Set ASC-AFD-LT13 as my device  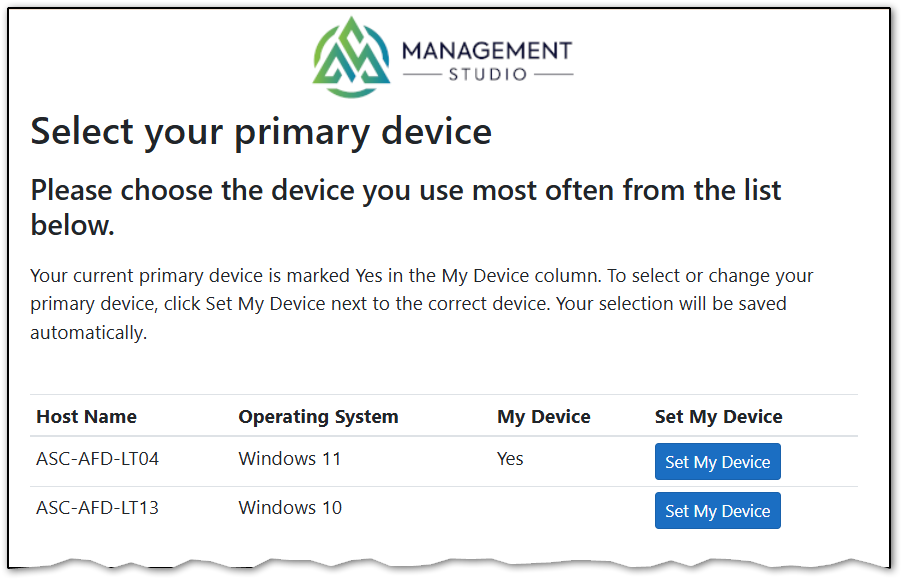point(717,510)
